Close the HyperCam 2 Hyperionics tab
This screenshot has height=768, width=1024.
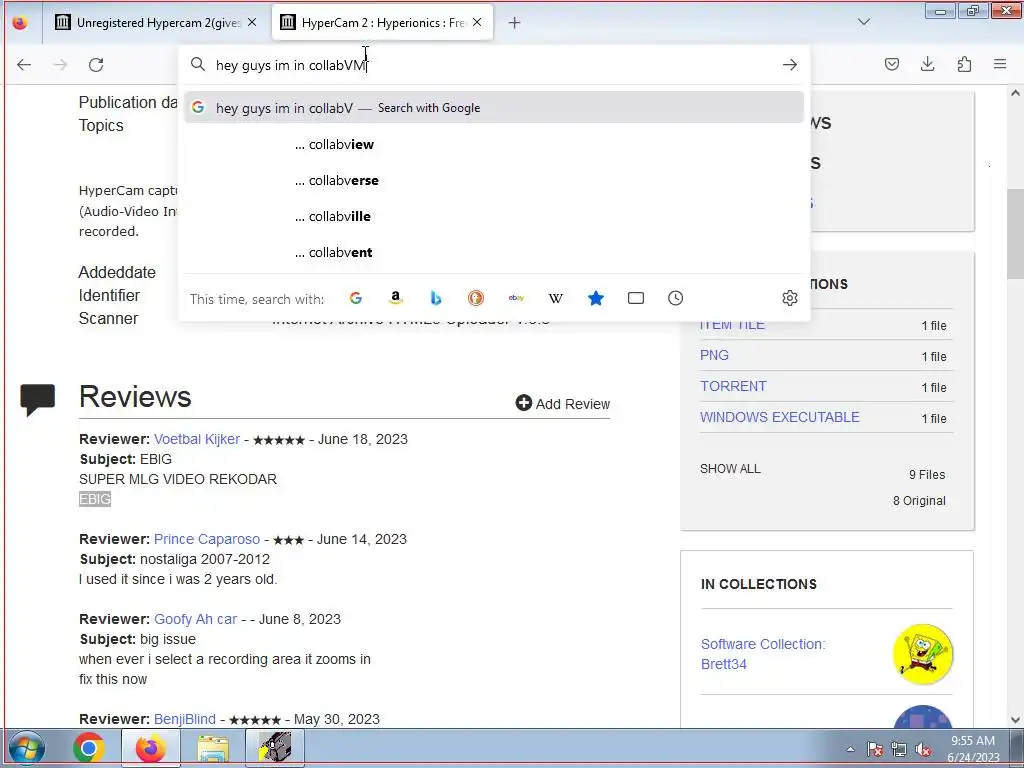click(x=477, y=23)
